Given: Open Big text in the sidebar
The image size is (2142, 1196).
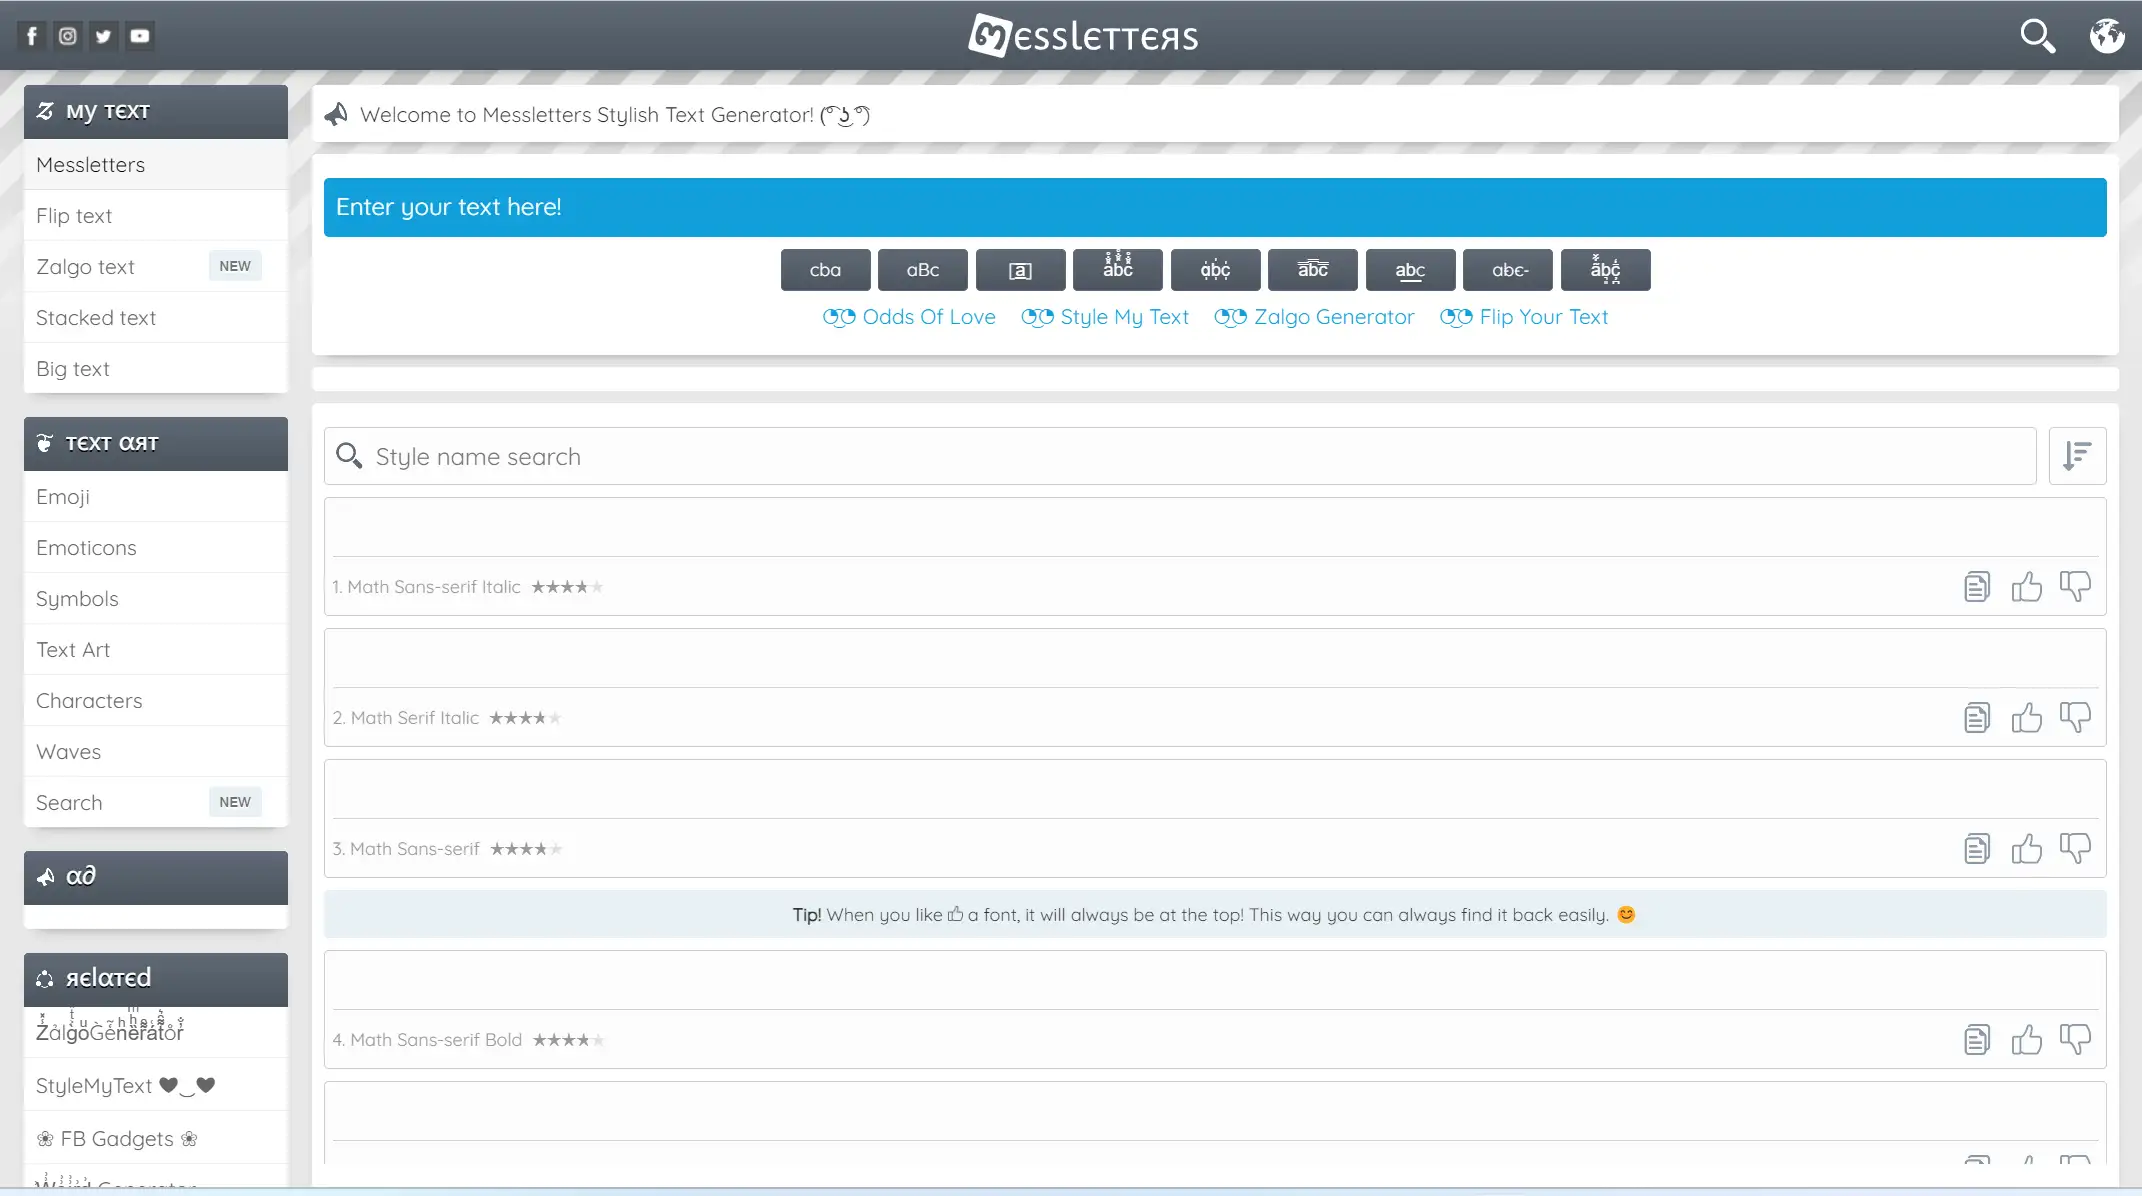Looking at the screenshot, I should pos(156,369).
